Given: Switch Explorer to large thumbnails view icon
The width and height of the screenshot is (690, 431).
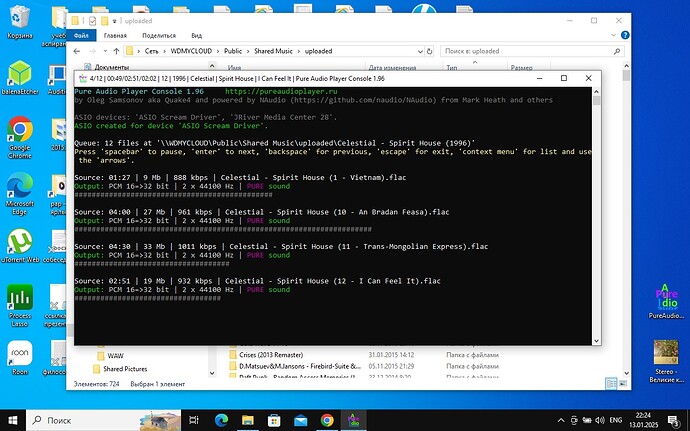Looking at the screenshot, I should coord(623,383).
